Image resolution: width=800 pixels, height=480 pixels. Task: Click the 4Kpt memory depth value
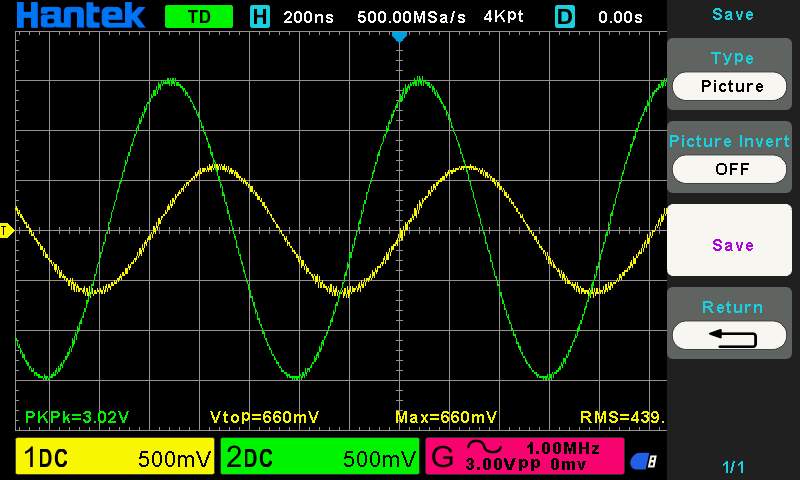(x=504, y=17)
